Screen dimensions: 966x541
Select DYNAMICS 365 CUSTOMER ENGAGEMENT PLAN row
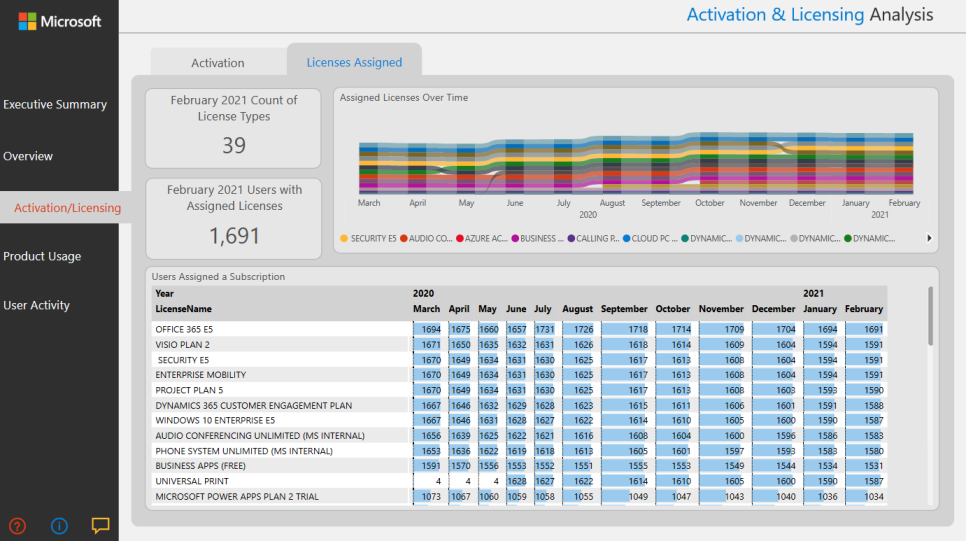tap(254, 405)
